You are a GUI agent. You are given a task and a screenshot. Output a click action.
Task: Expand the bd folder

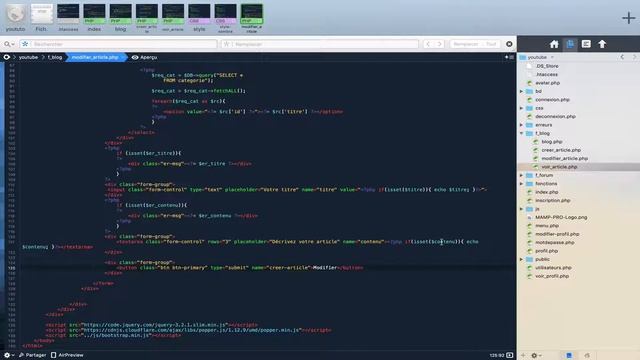(x=521, y=91)
